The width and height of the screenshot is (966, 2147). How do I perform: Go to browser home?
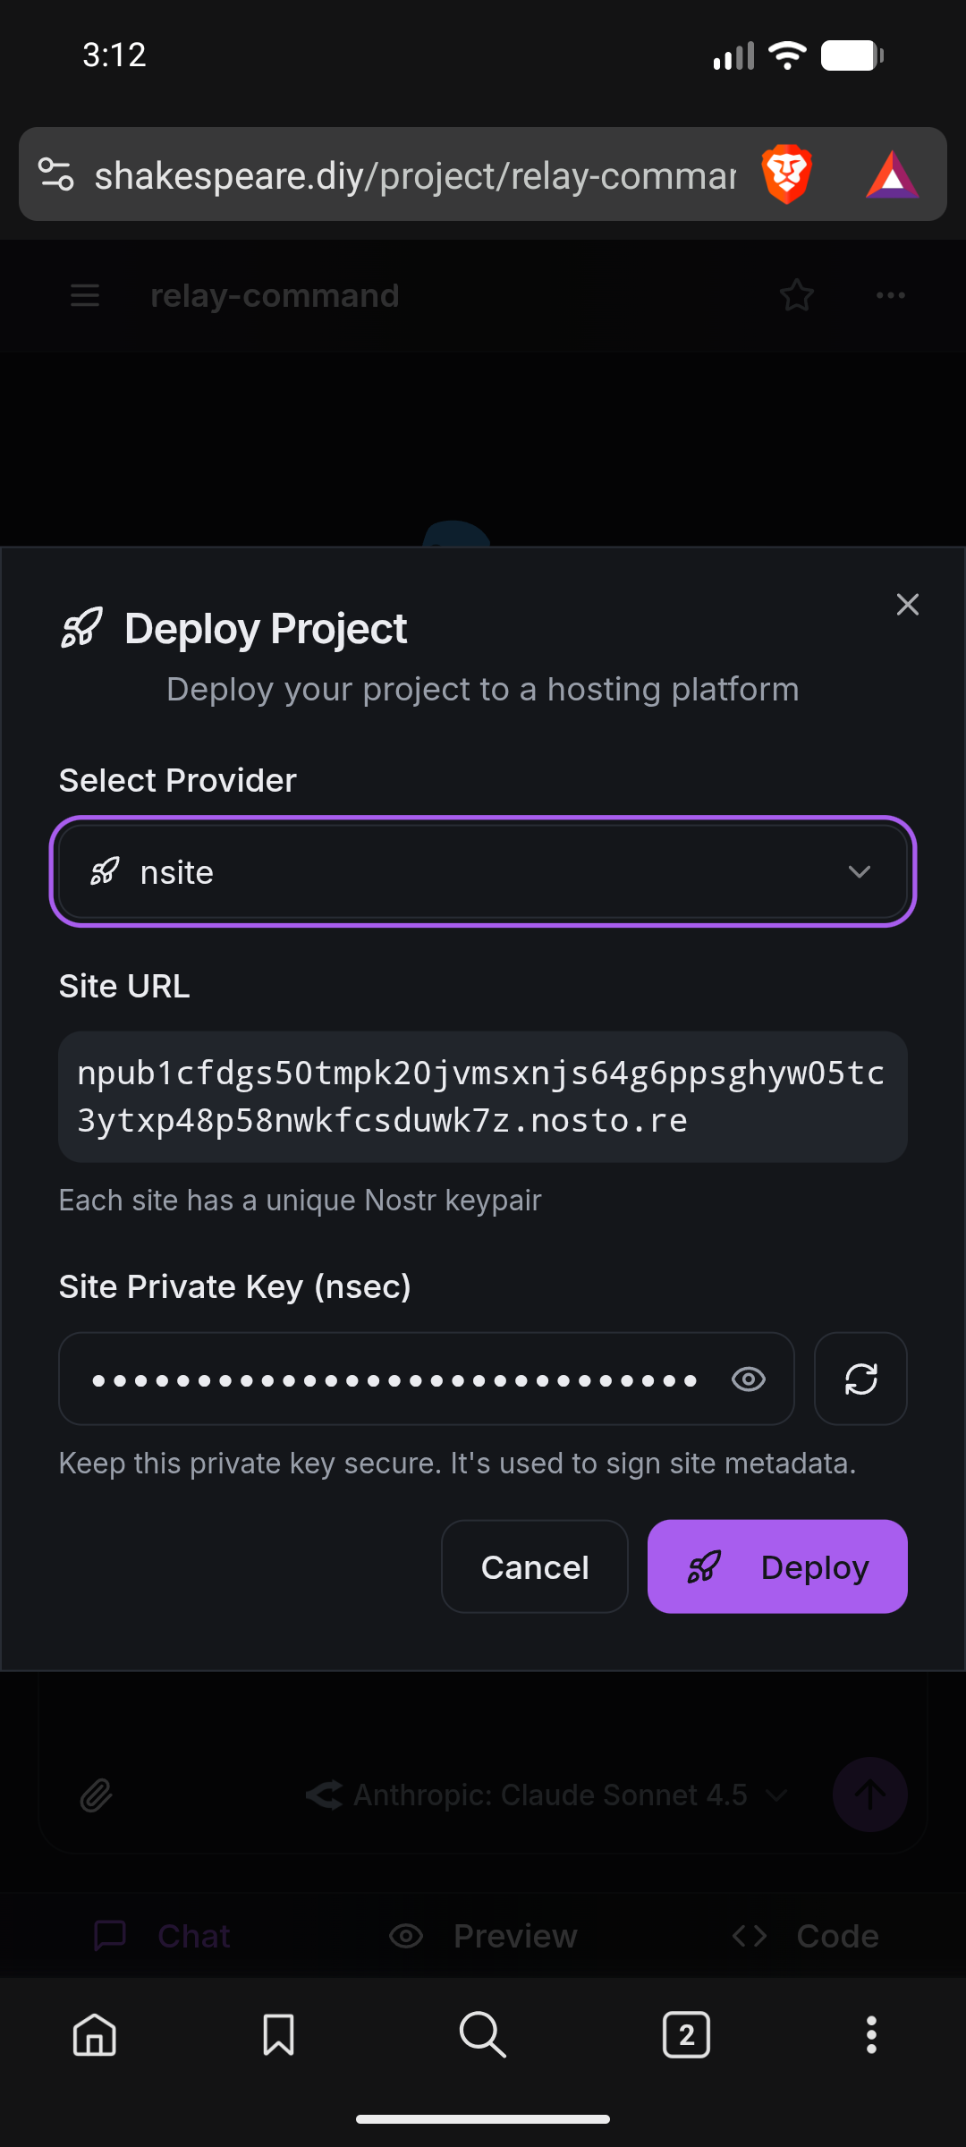point(95,2034)
